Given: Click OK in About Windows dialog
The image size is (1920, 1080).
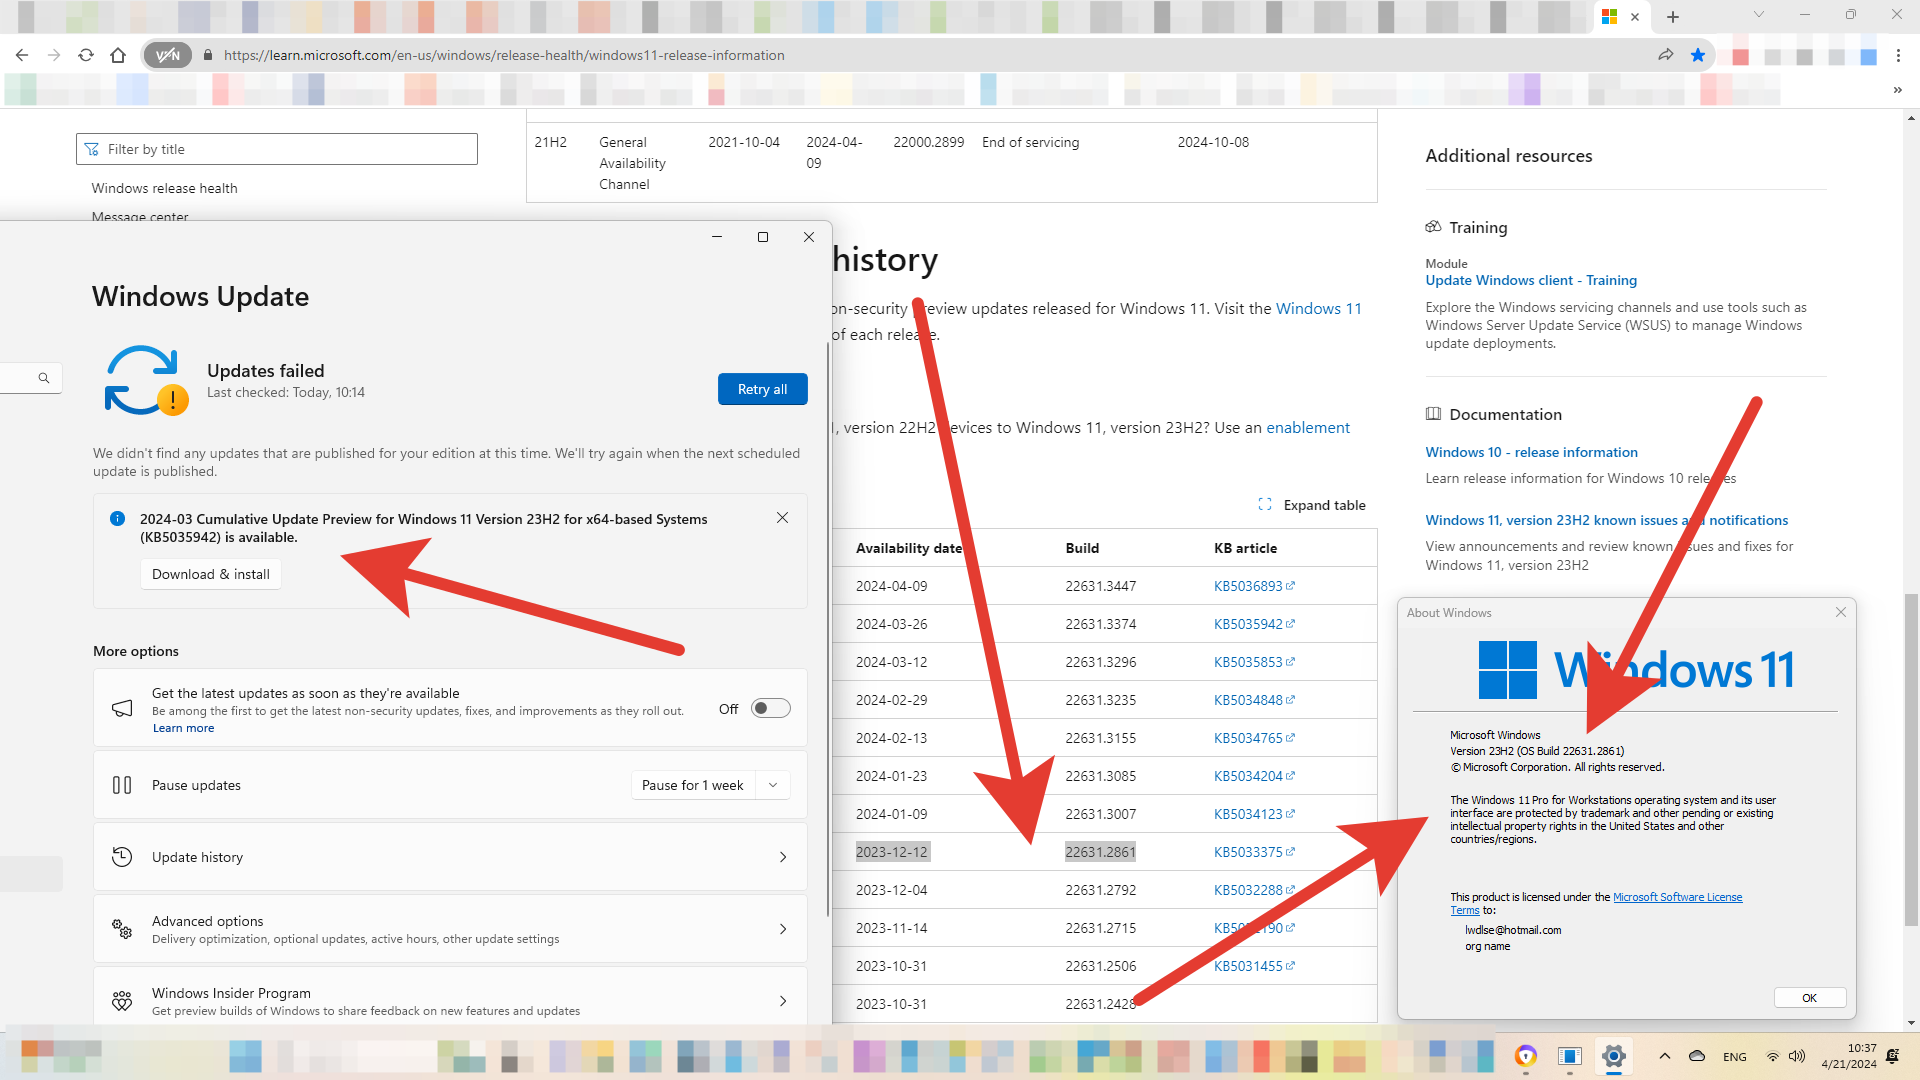Looking at the screenshot, I should (x=1809, y=998).
